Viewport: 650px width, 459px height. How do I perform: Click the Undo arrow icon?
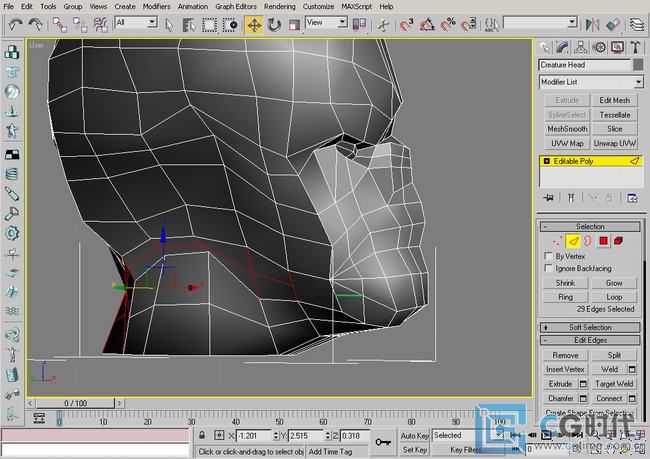click(x=15, y=24)
